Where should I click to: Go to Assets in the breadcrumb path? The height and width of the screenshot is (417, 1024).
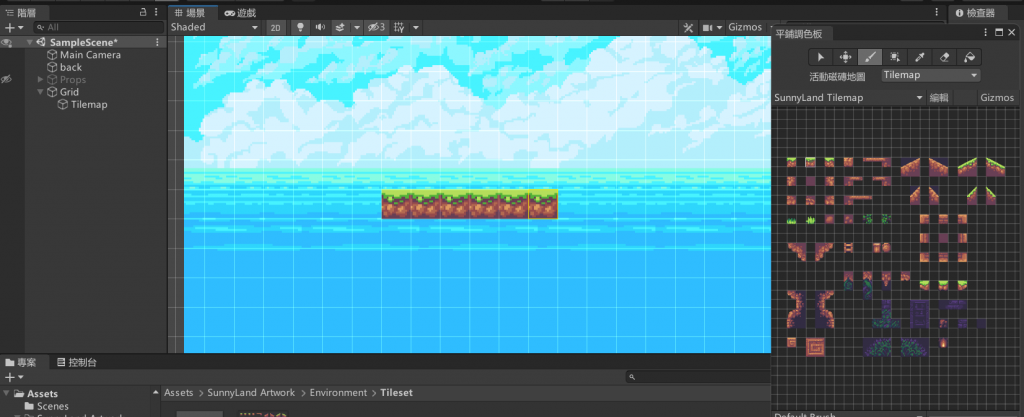tap(178, 393)
